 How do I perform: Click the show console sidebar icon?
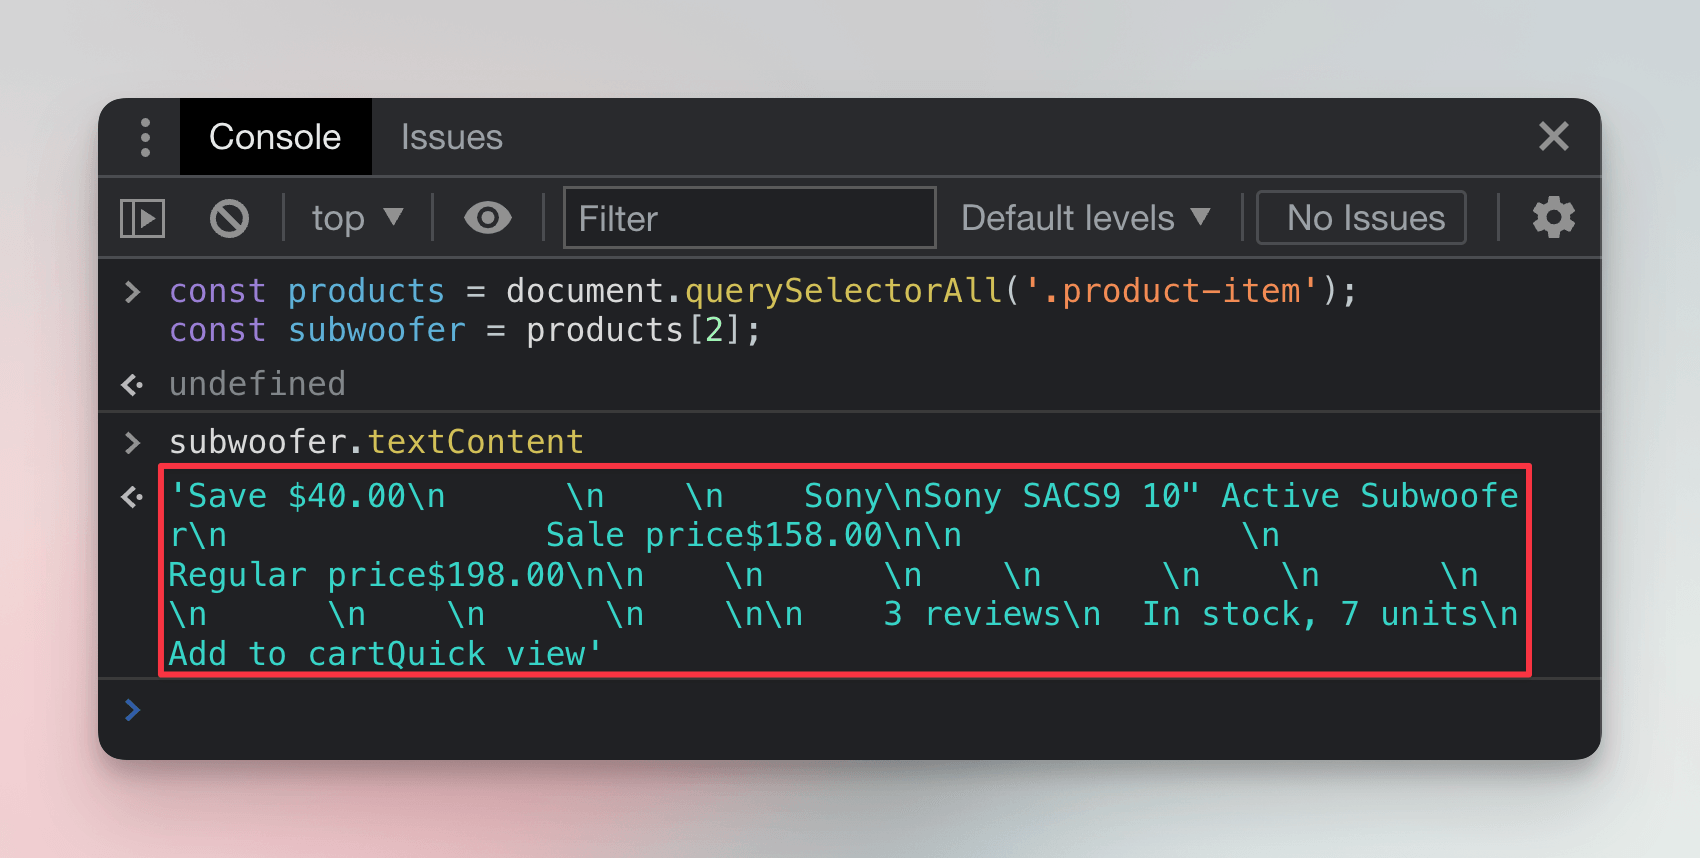141,217
